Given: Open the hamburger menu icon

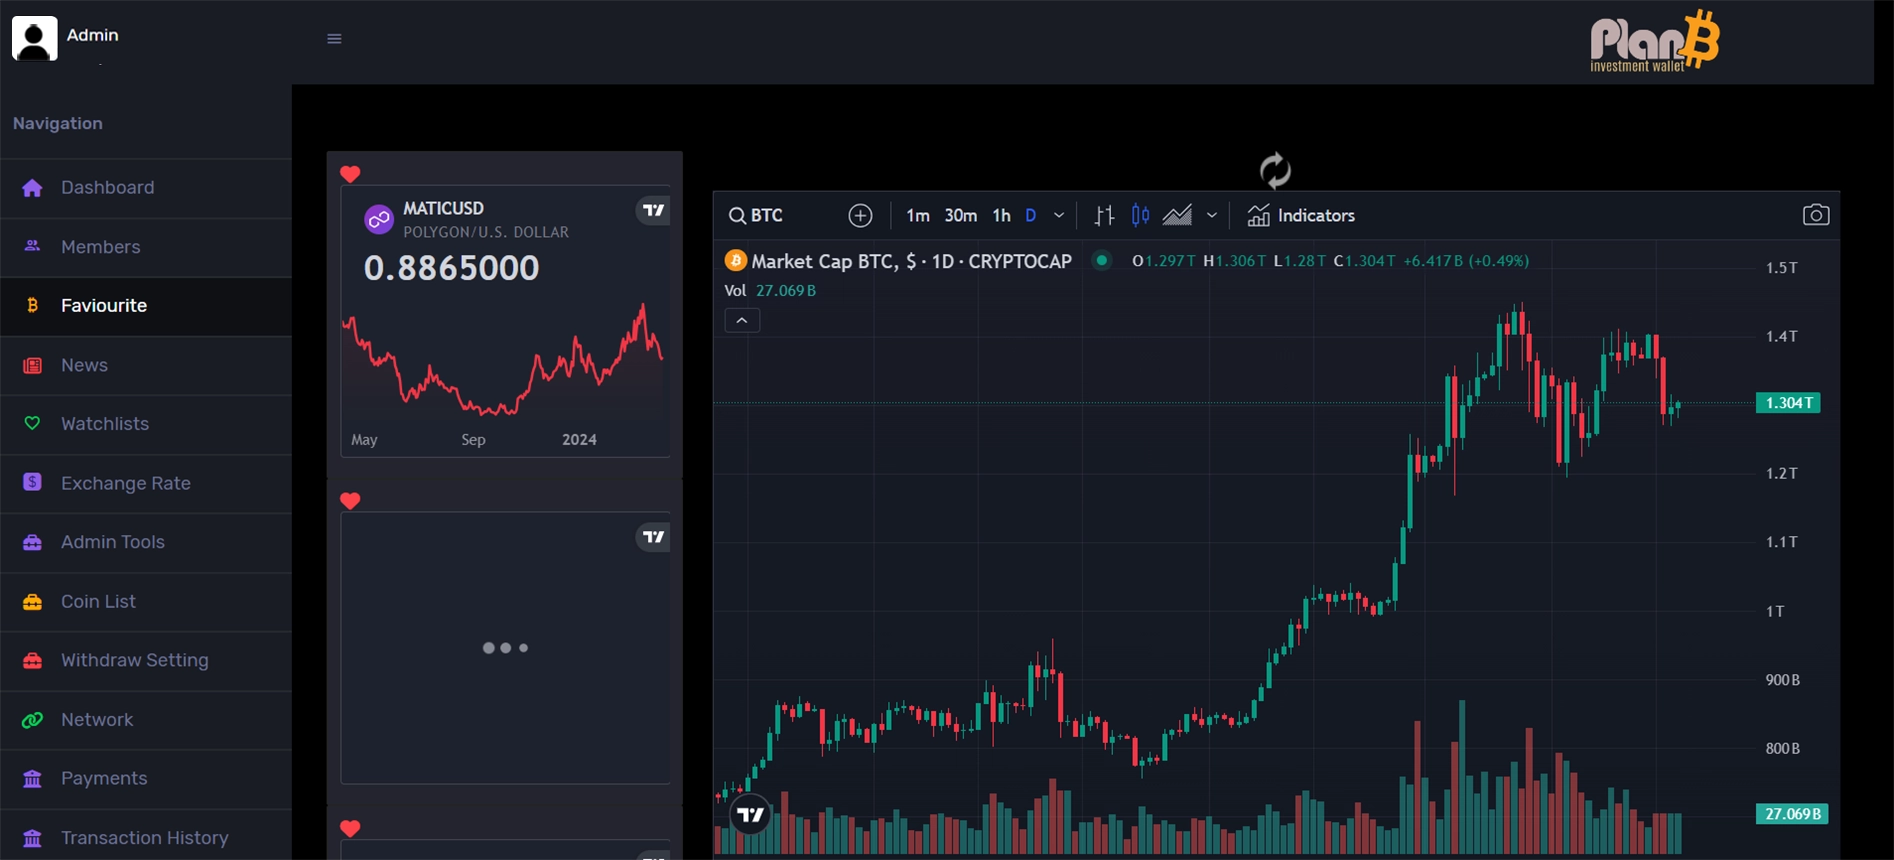Looking at the screenshot, I should click(334, 39).
